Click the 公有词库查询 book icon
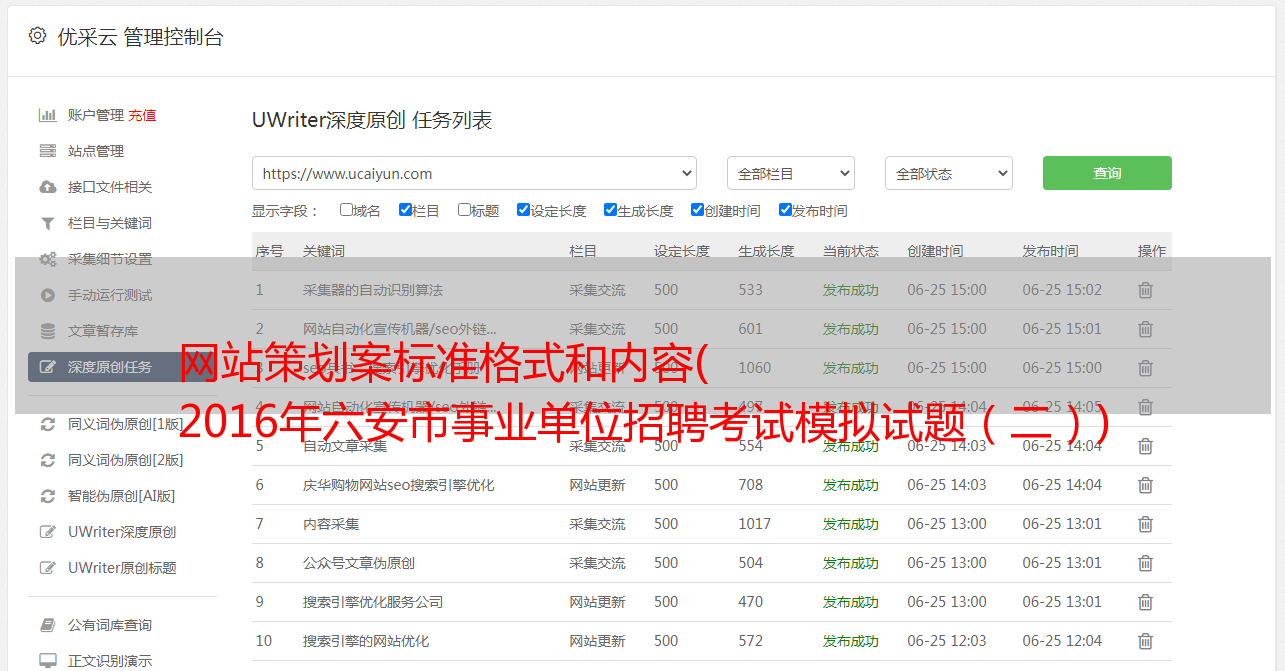 click(47, 625)
